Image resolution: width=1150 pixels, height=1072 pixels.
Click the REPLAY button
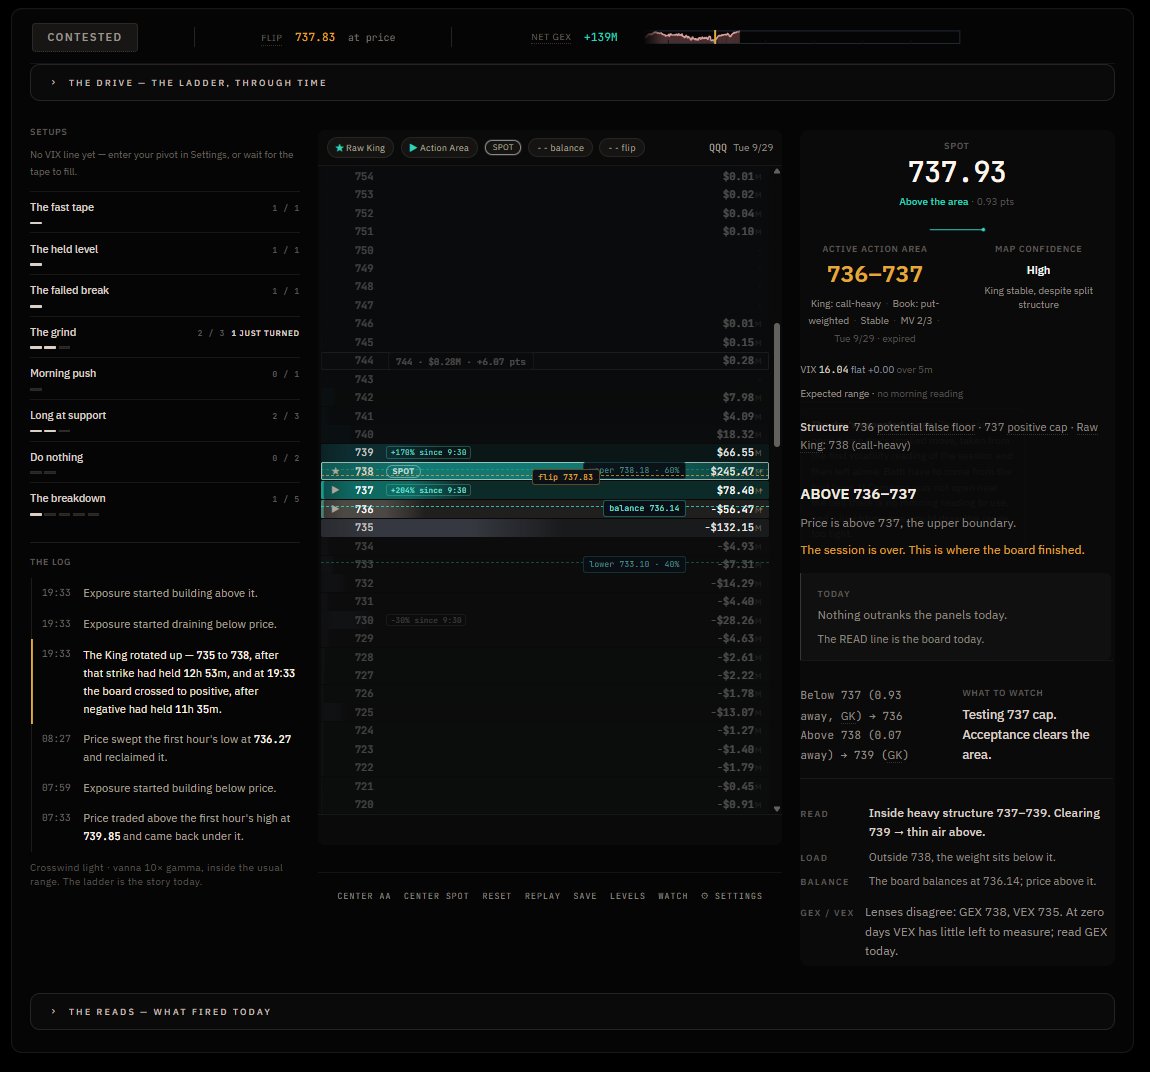click(542, 896)
